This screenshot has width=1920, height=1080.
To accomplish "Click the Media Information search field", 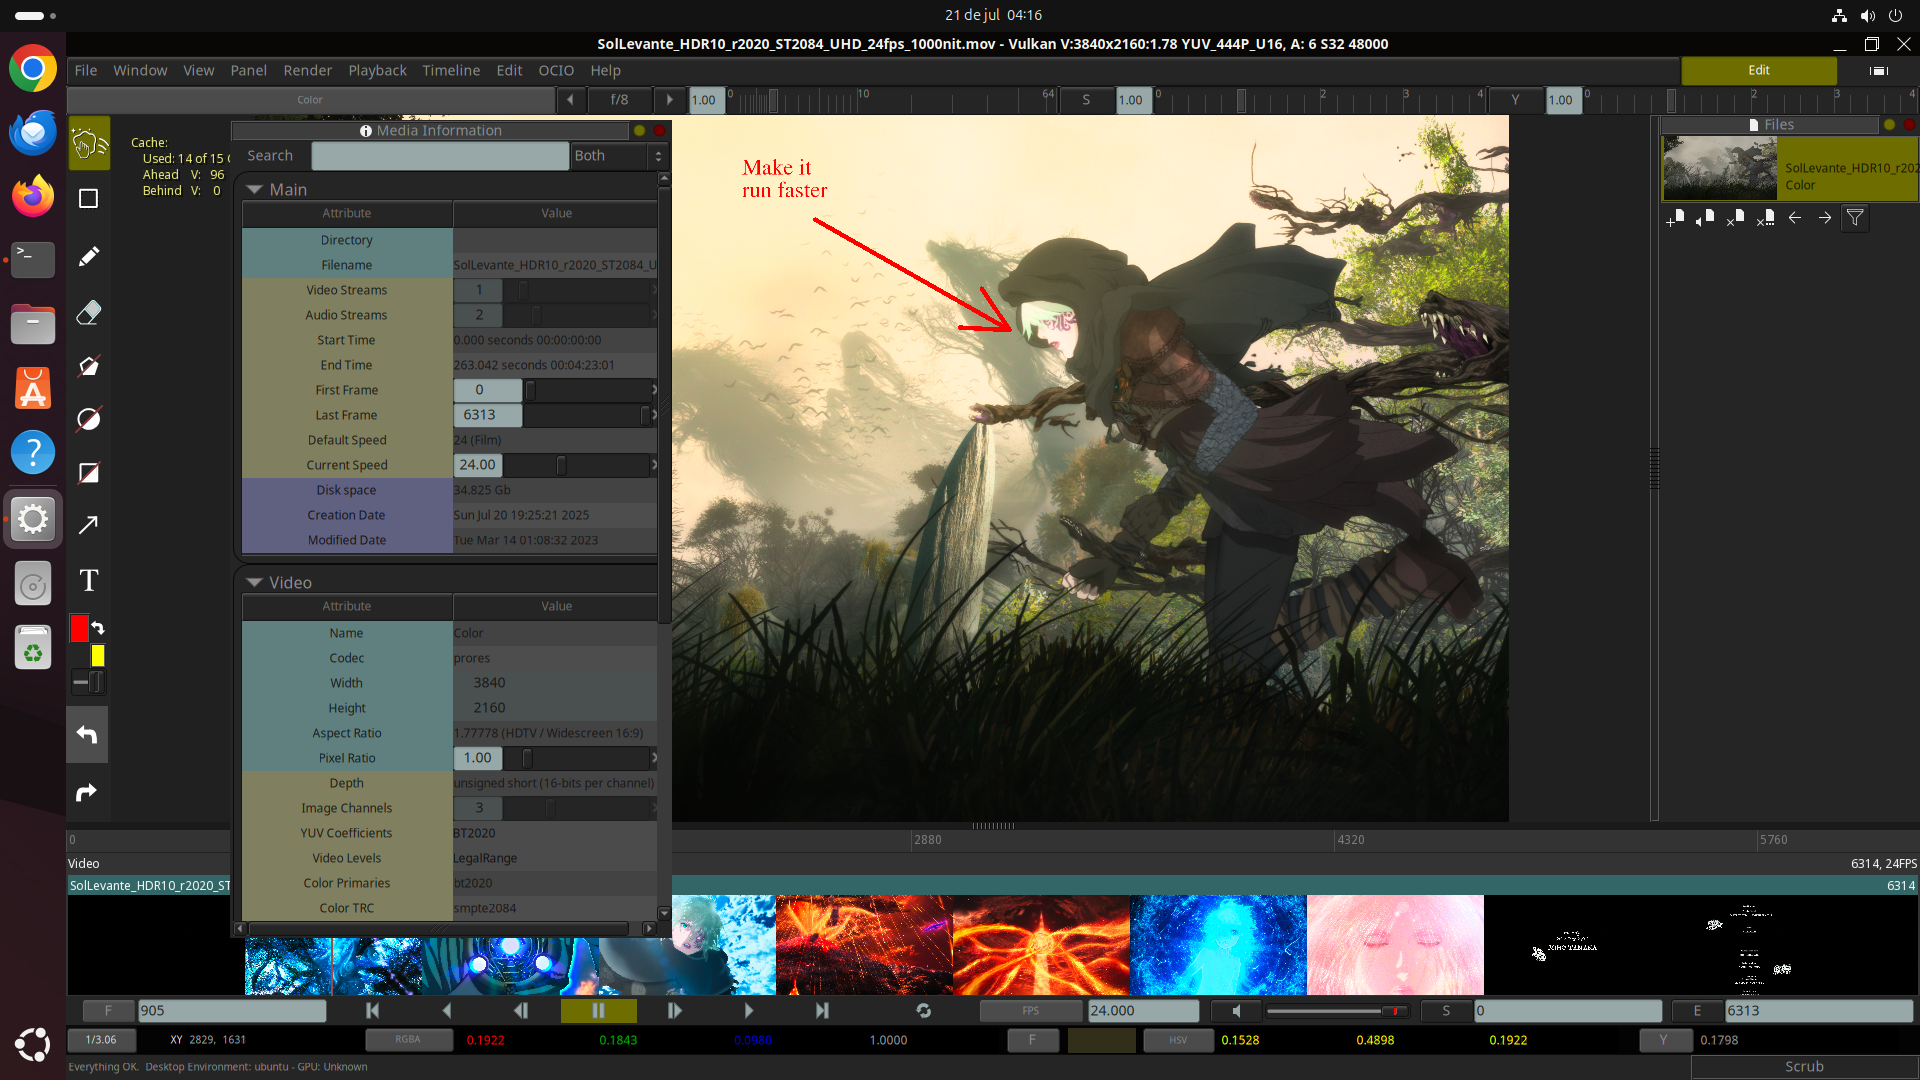I will pos(440,156).
